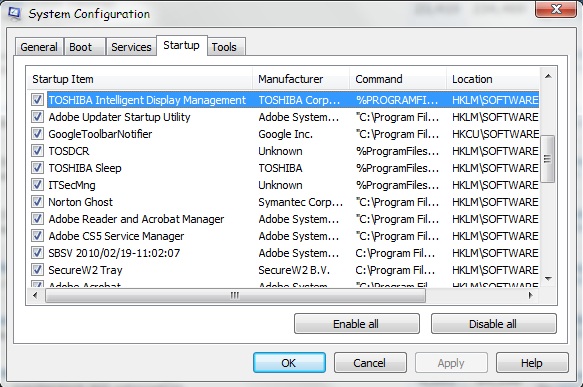The image size is (583, 387).
Task: Select the Norton Ghost row name
Action: point(80,202)
